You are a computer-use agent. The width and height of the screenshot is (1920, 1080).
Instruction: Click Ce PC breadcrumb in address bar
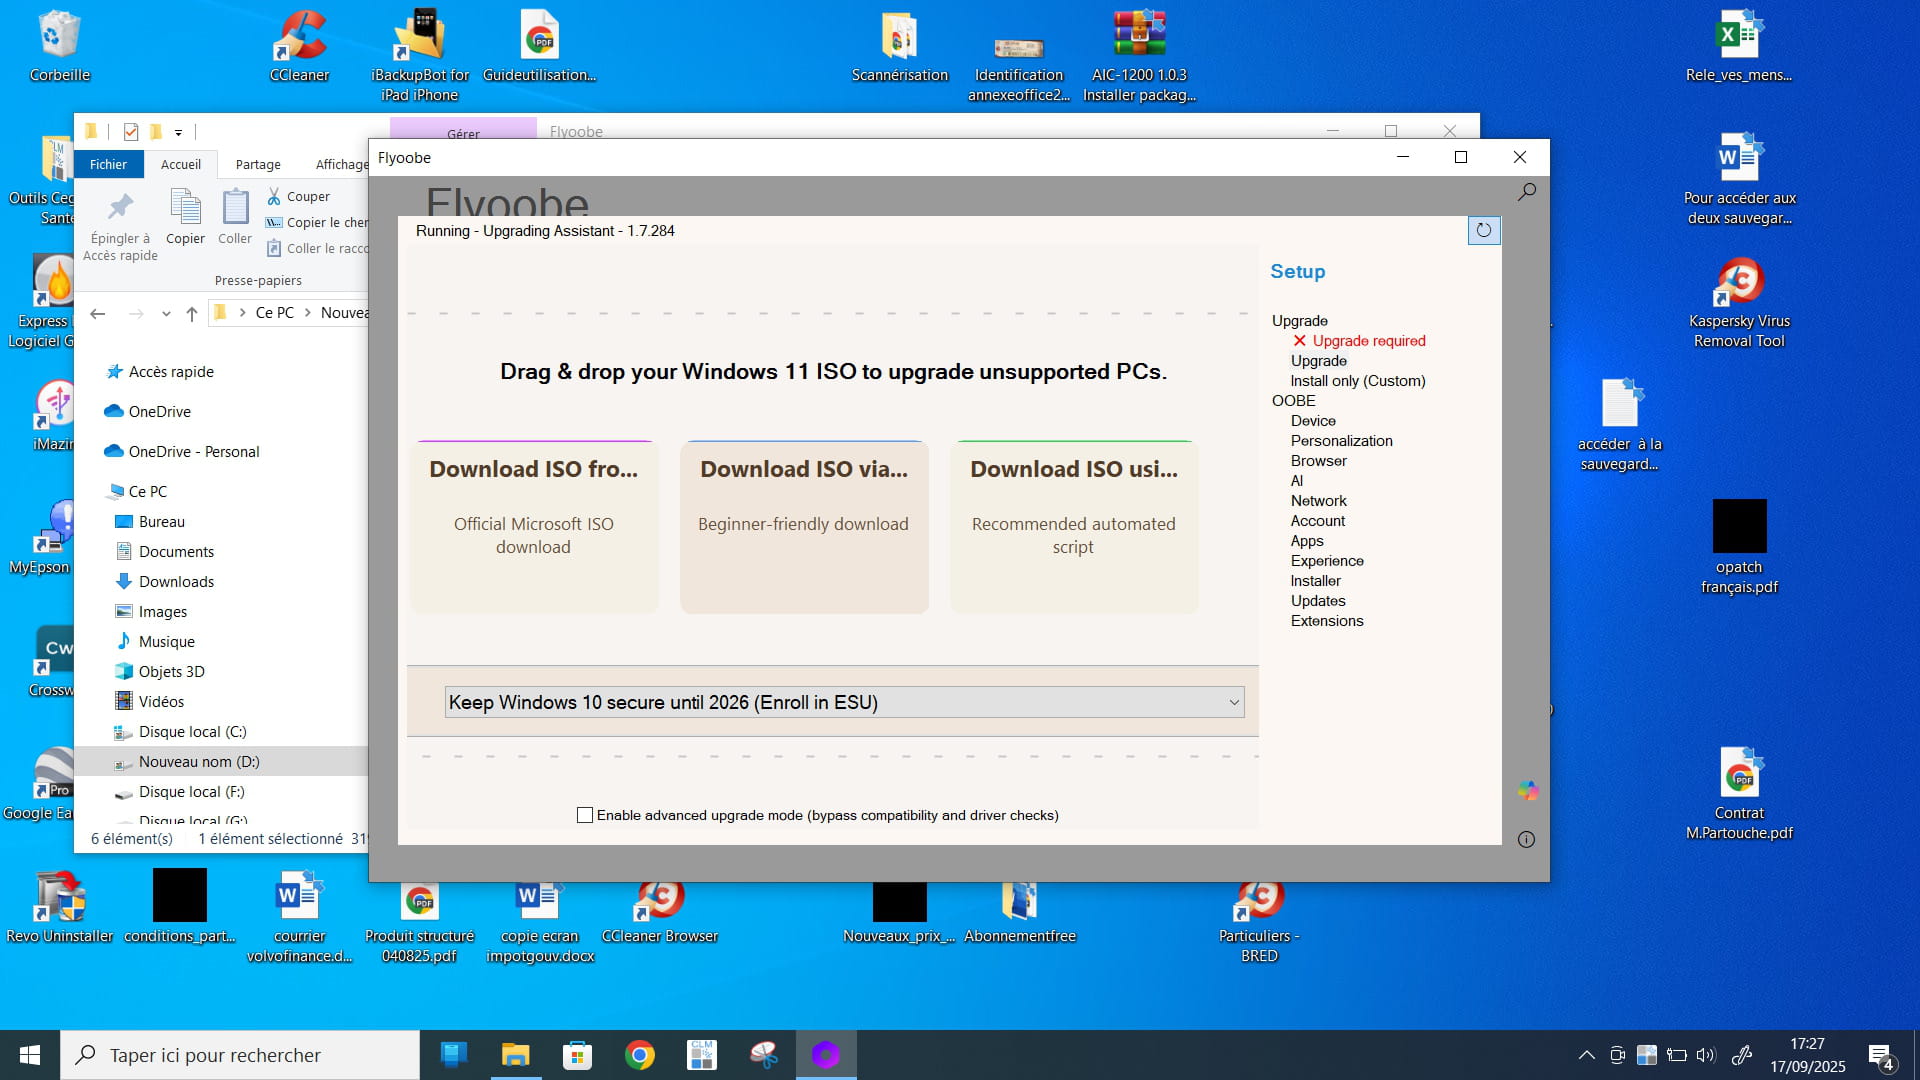pos(274,313)
